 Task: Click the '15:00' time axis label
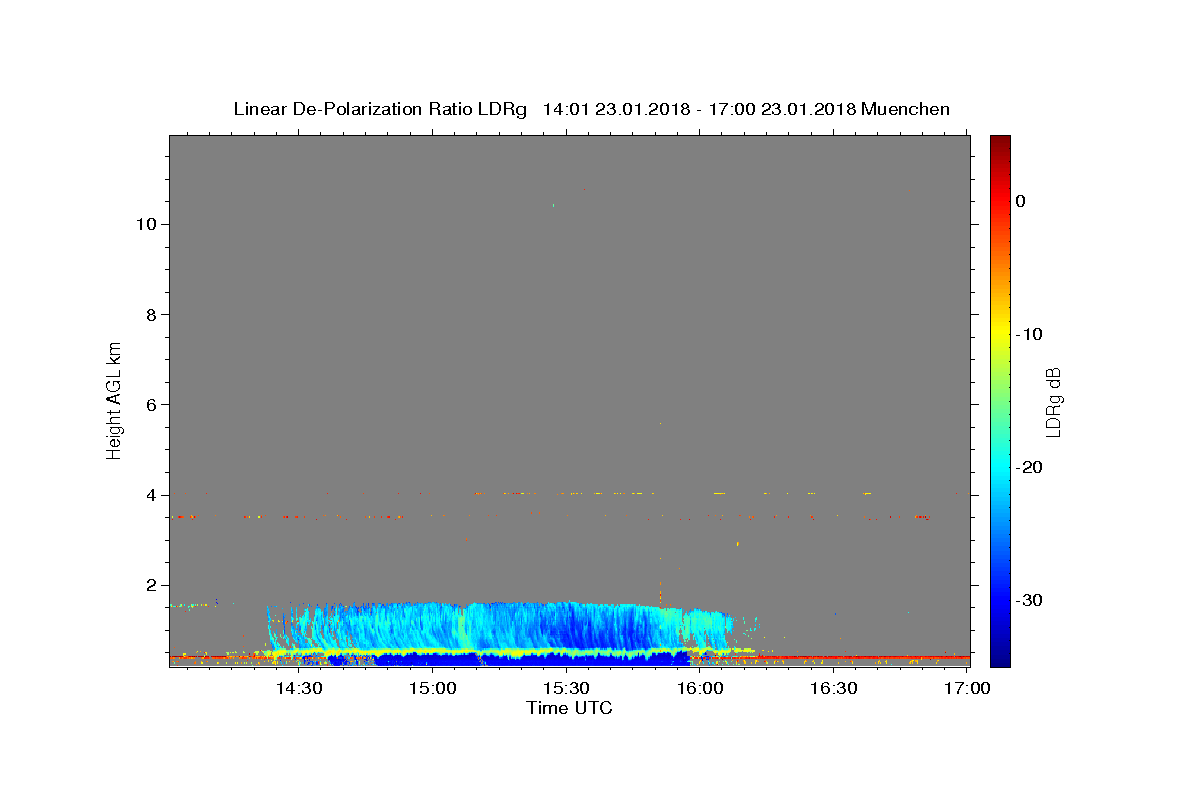point(432,689)
